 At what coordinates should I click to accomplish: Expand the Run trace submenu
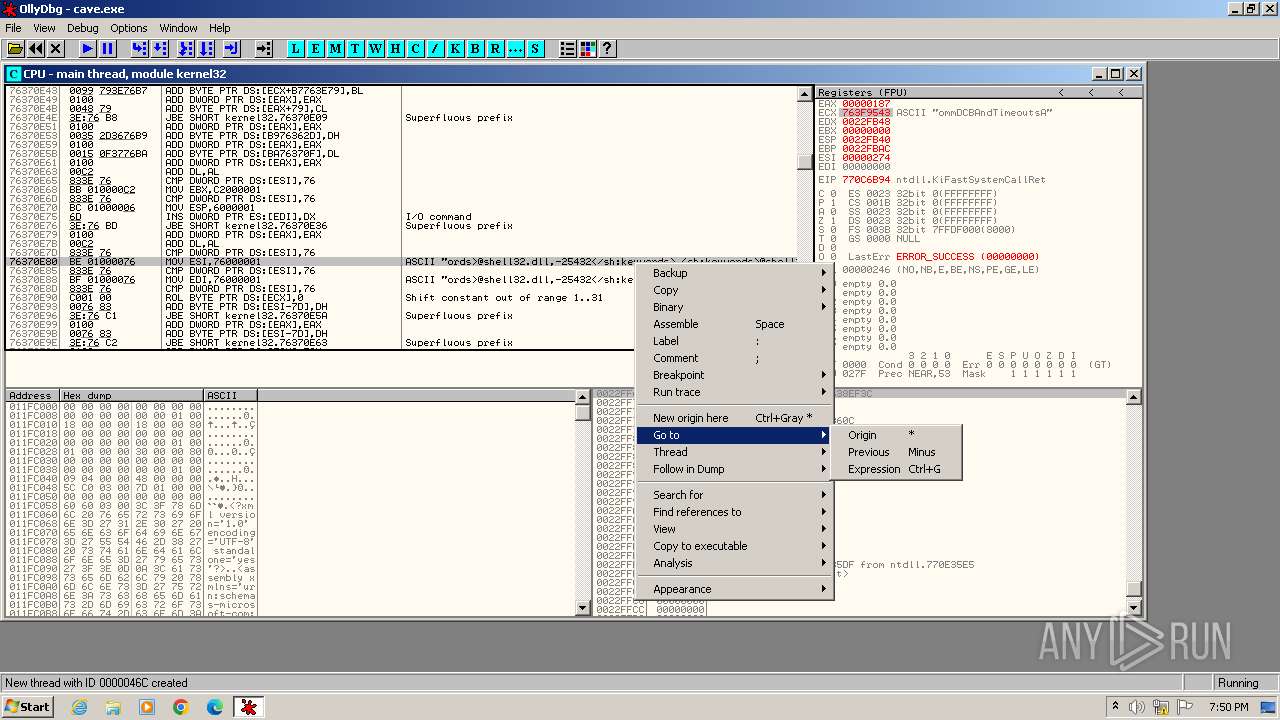[735, 392]
